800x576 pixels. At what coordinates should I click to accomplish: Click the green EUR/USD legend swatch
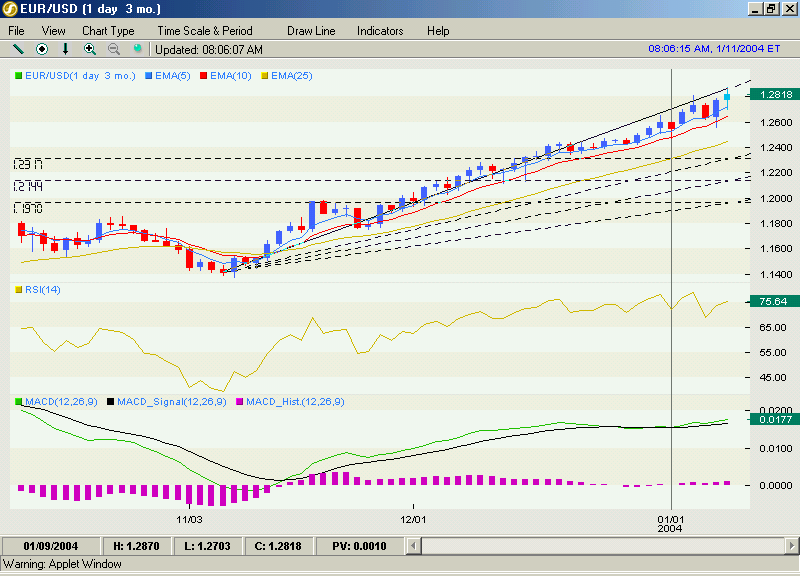point(18,76)
